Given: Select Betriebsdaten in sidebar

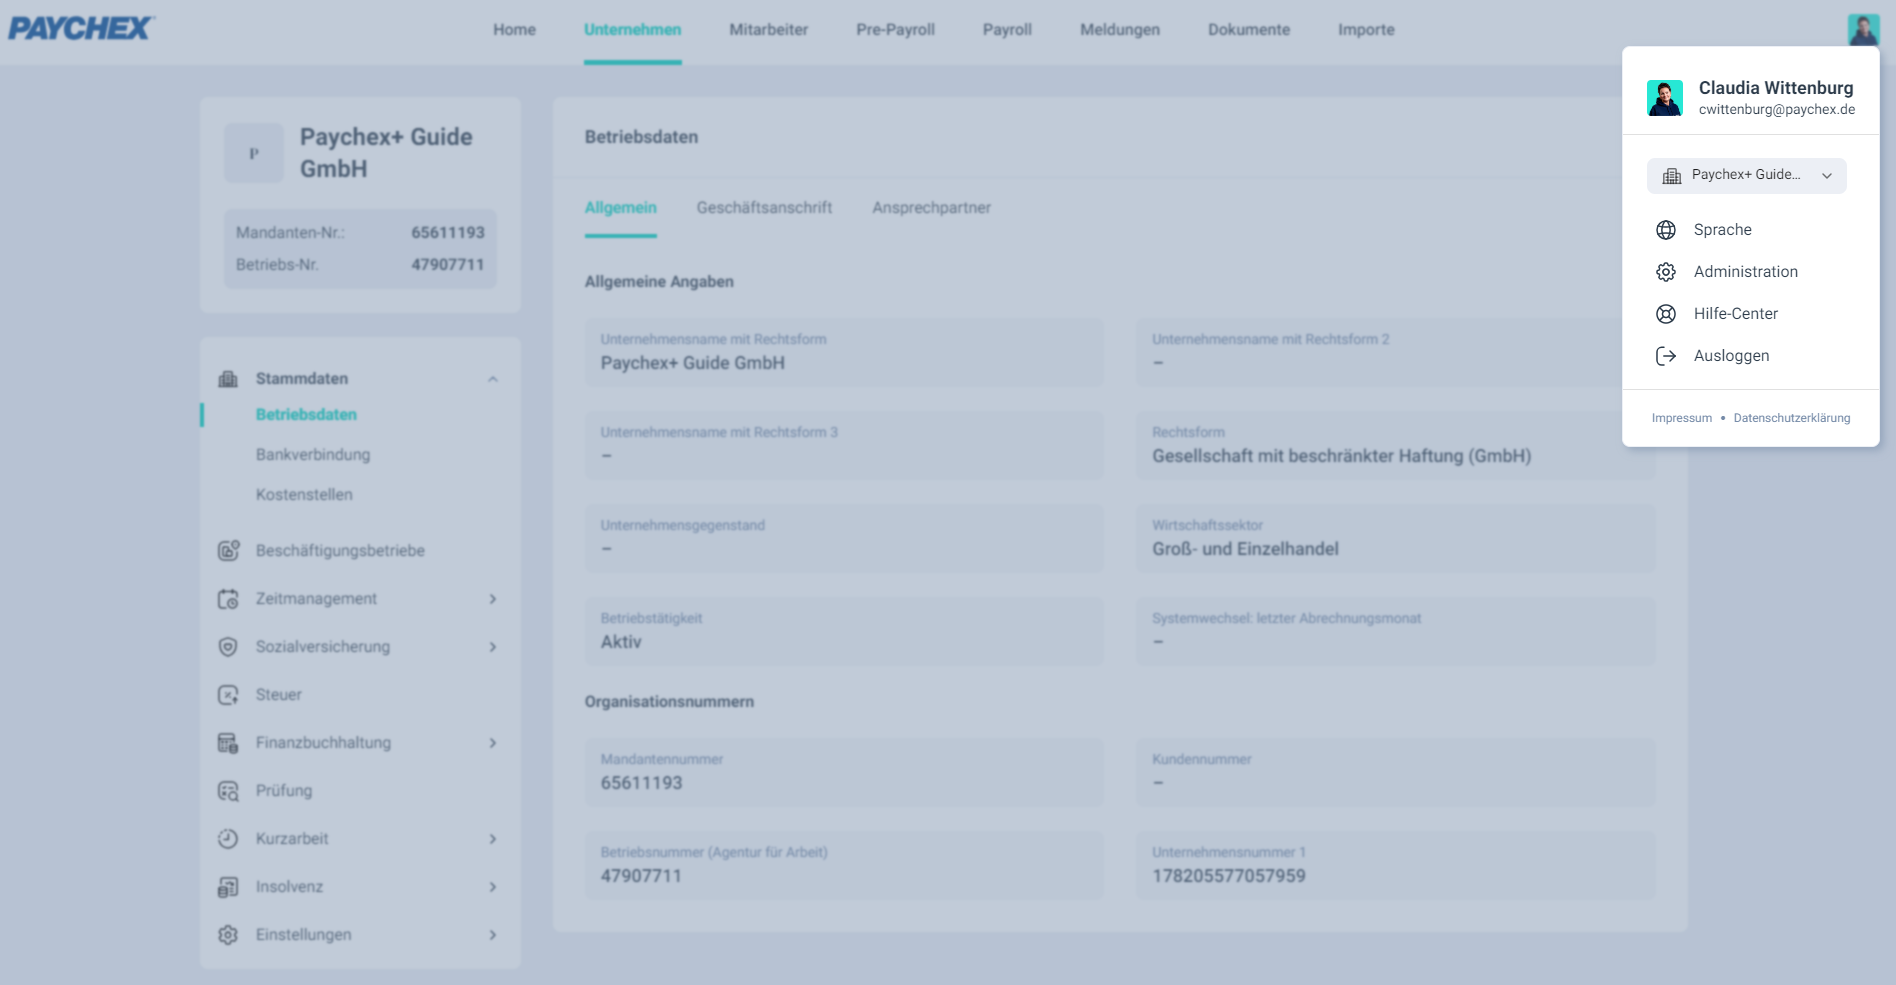Looking at the screenshot, I should point(306,415).
